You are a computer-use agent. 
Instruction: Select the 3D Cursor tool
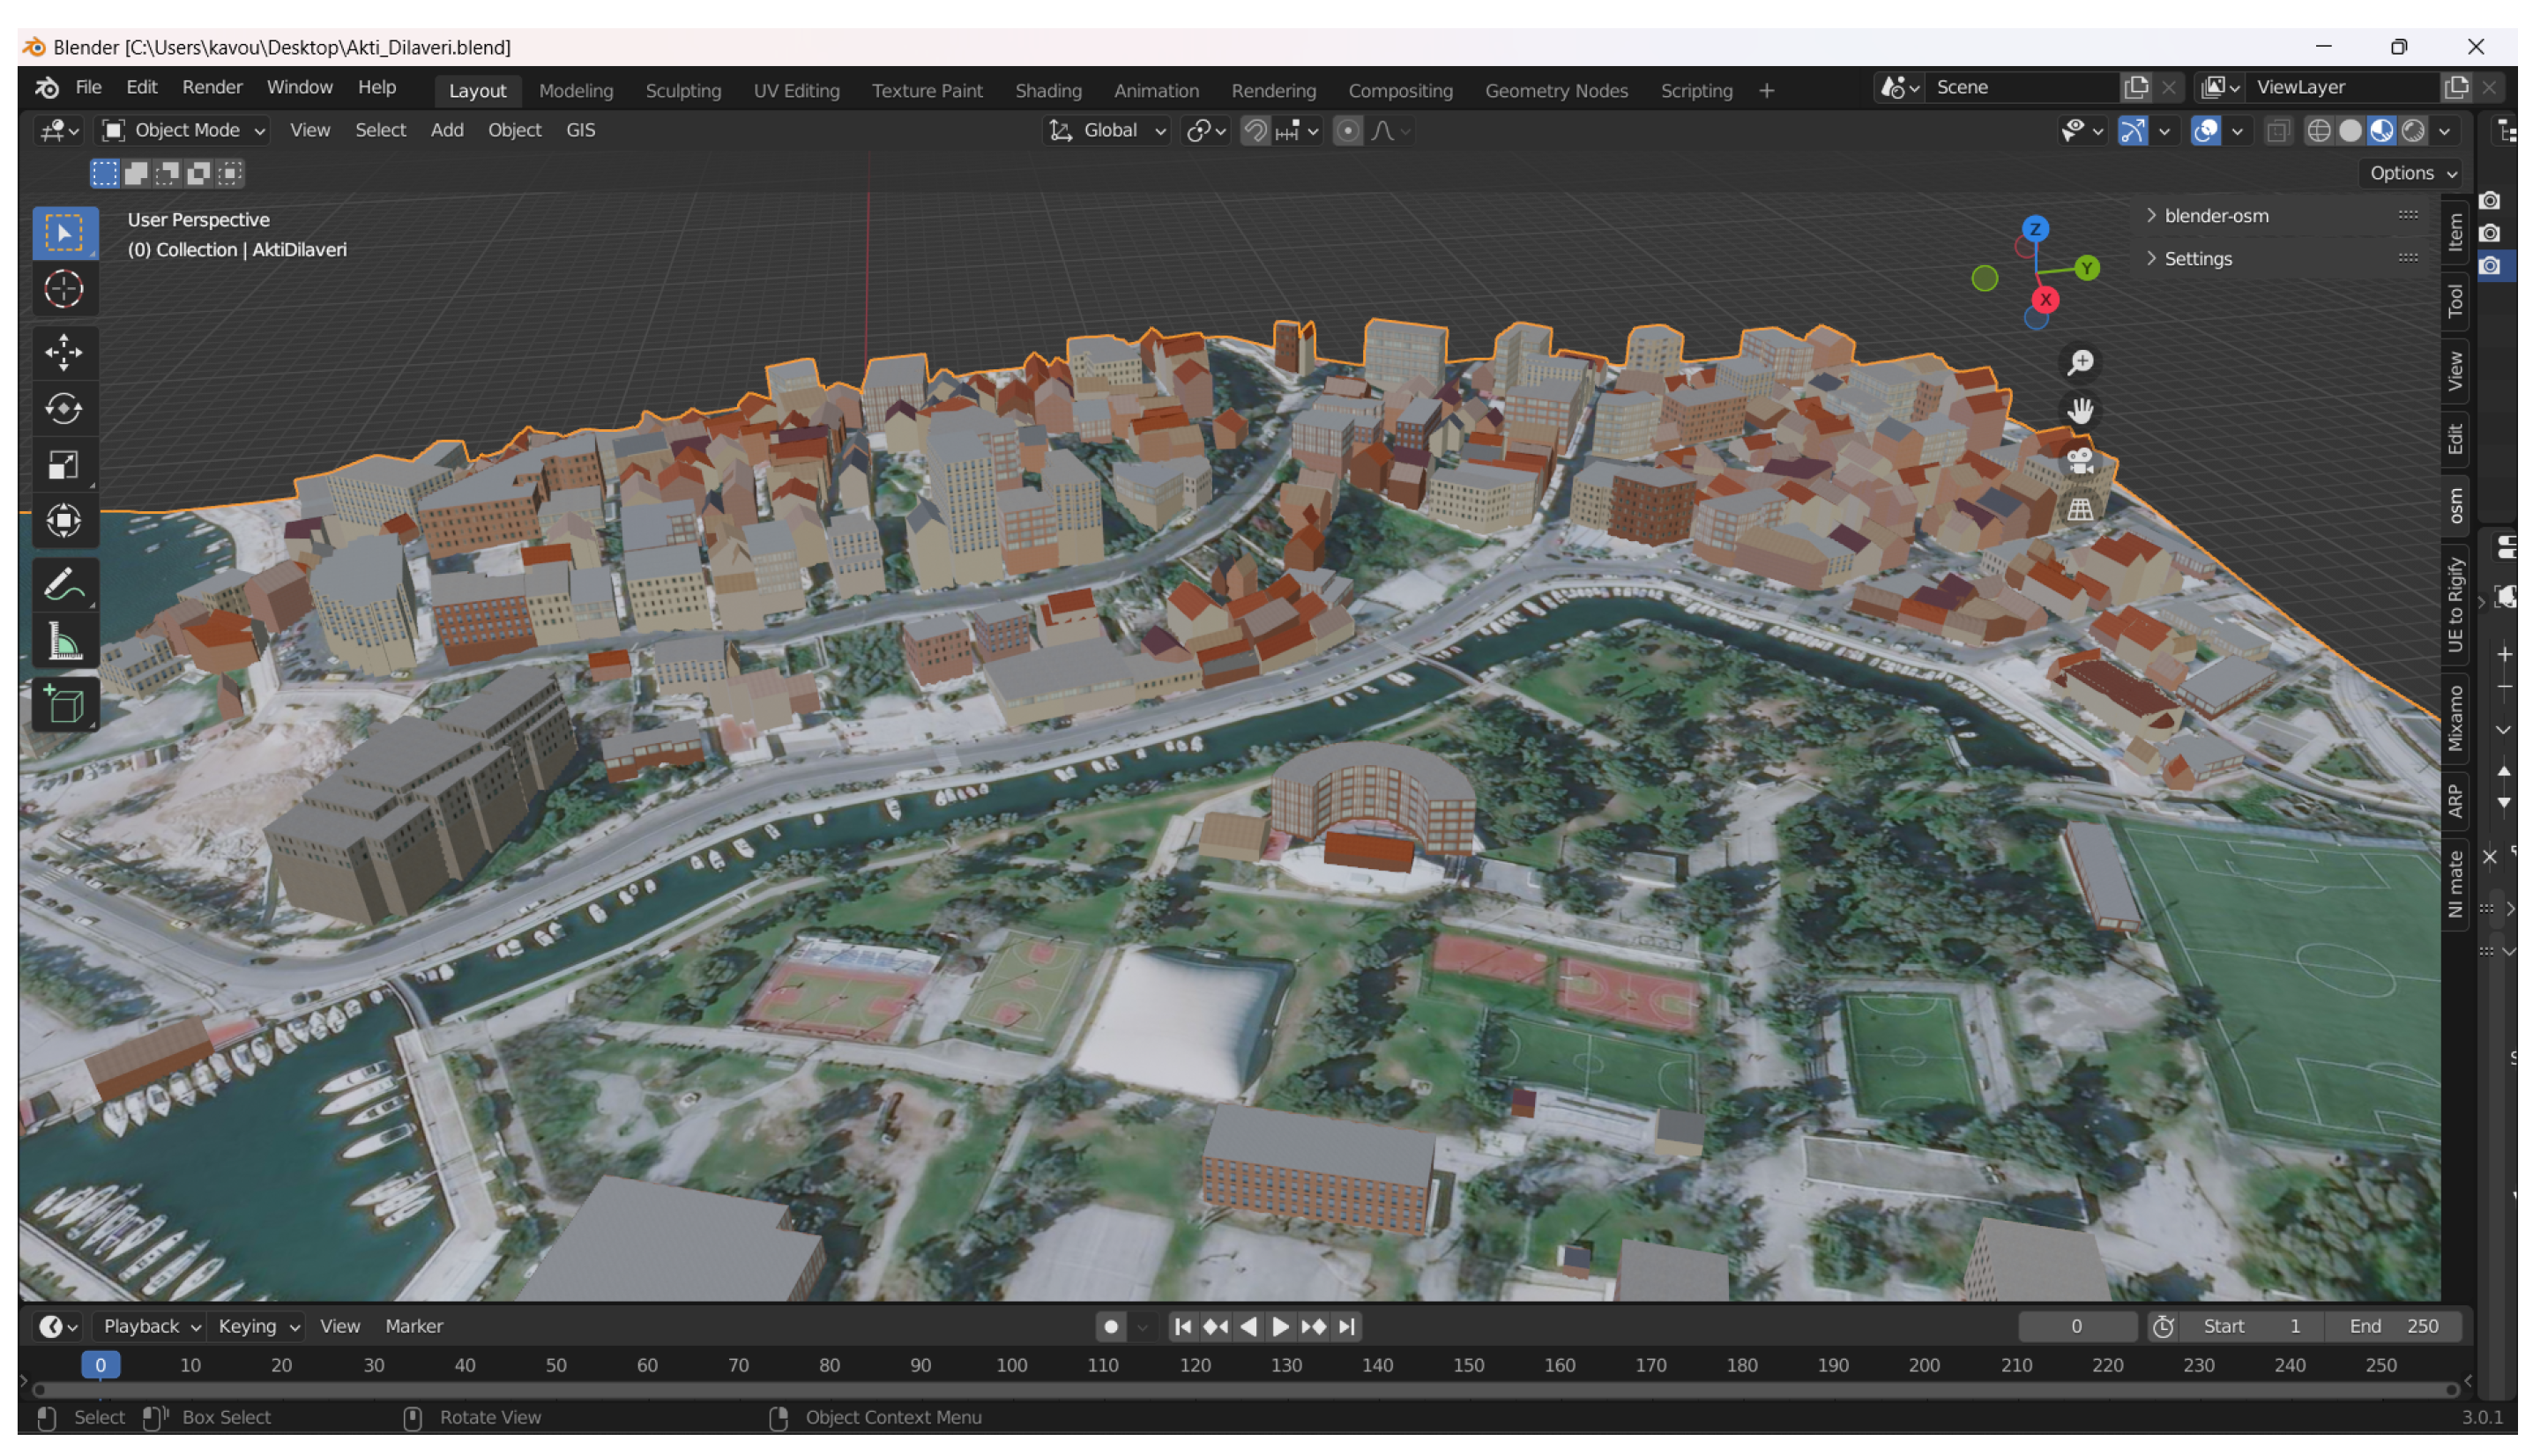(x=64, y=289)
